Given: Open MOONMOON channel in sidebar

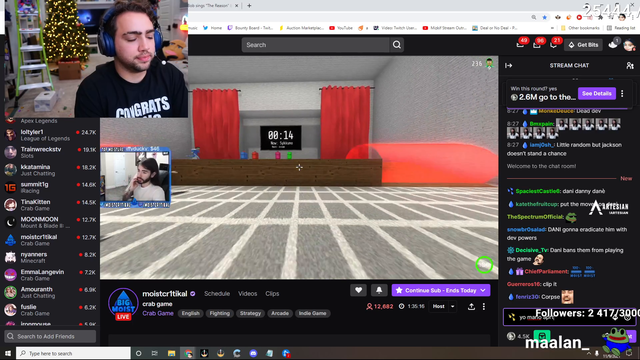Looking at the screenshot, I should [x=50, y=222].
